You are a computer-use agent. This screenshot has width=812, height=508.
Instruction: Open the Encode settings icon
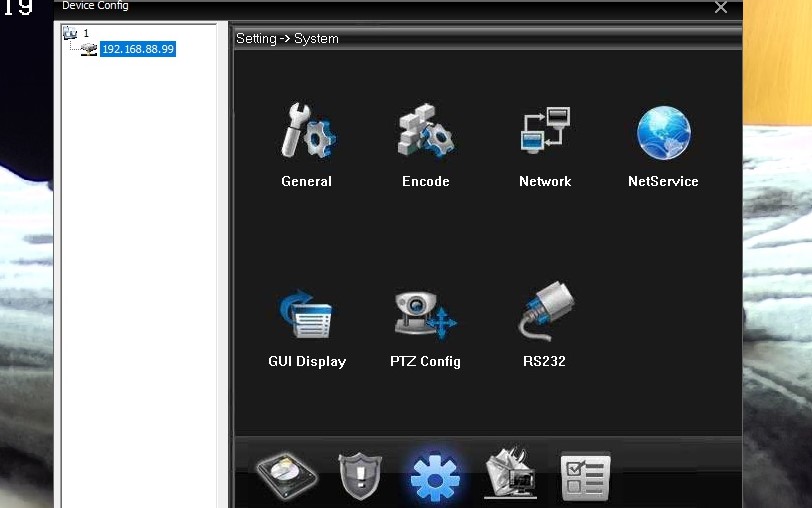click(x=426, y=133)
